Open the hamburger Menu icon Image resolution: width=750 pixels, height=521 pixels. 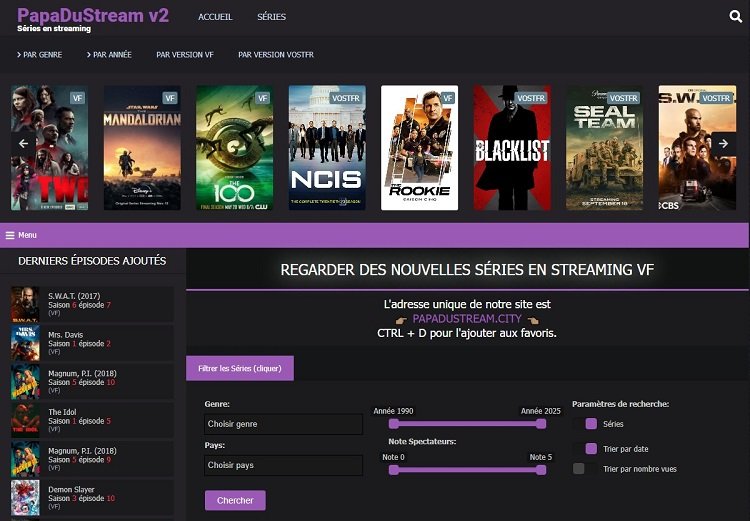[x=10, y=235]
